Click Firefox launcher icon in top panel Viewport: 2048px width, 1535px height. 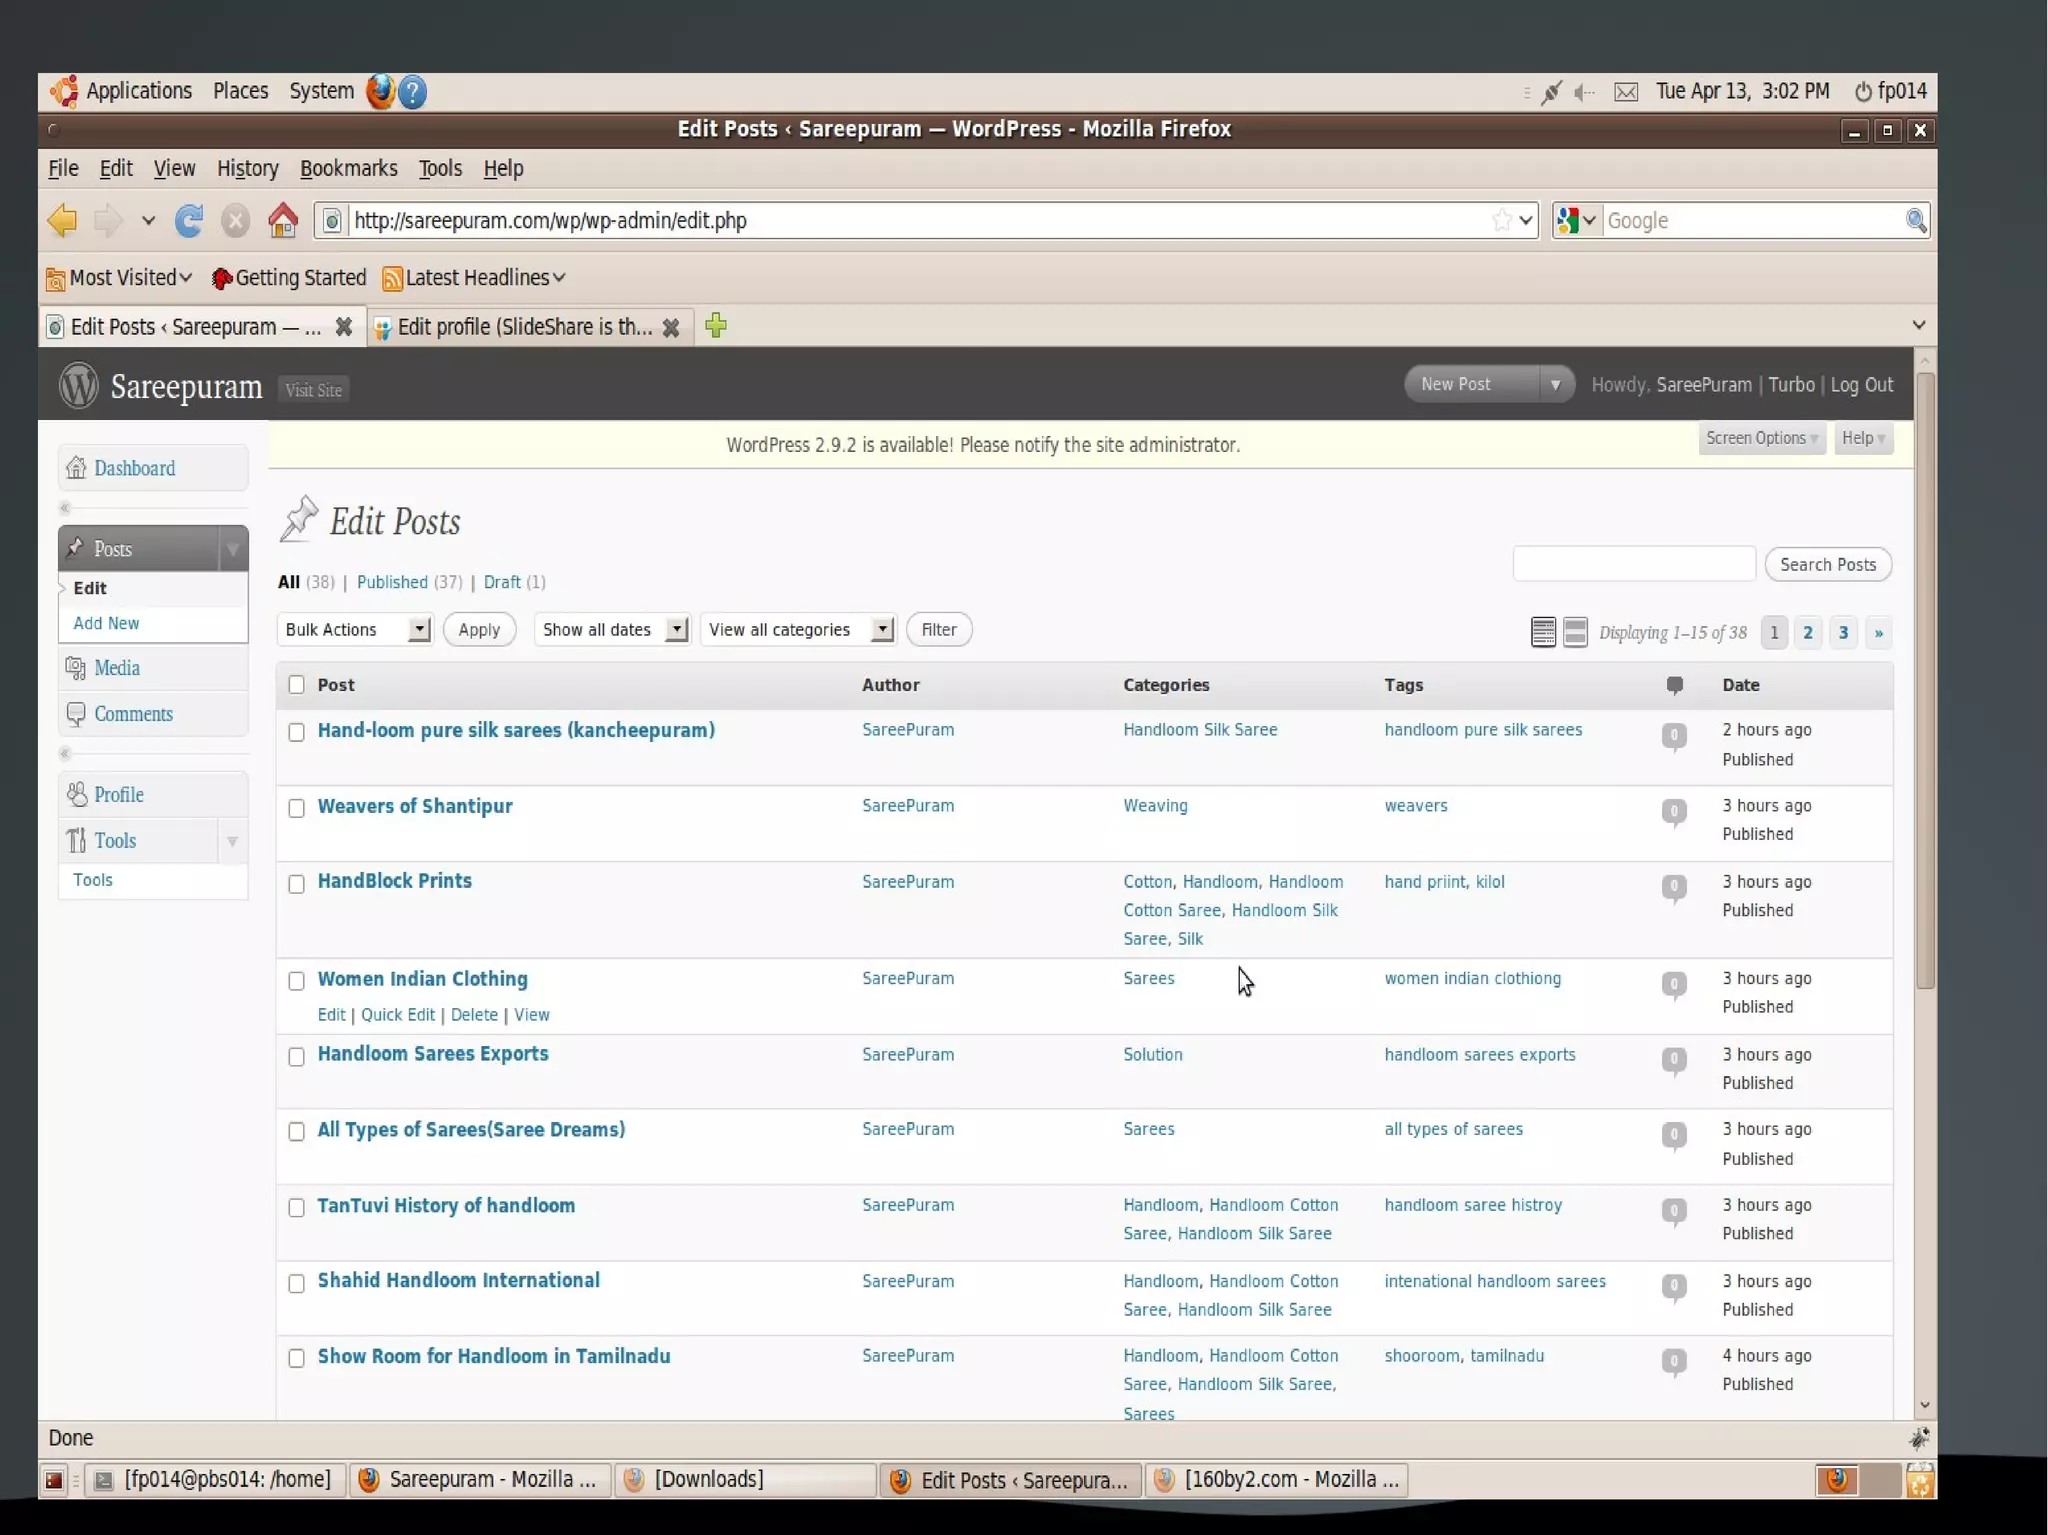click(380, 91)
